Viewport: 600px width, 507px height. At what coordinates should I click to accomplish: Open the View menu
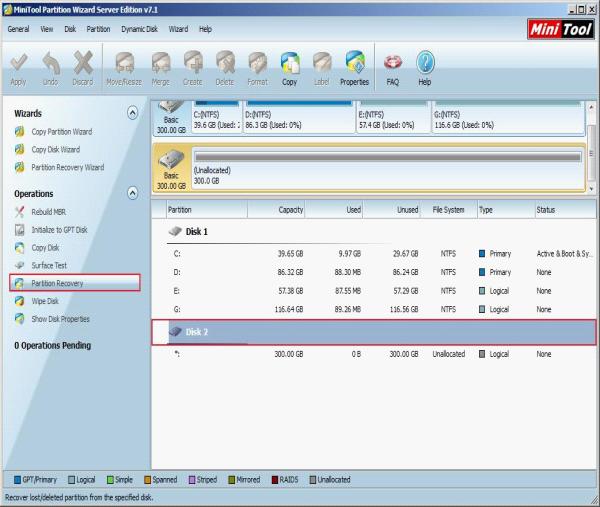[x=47, y=29]
